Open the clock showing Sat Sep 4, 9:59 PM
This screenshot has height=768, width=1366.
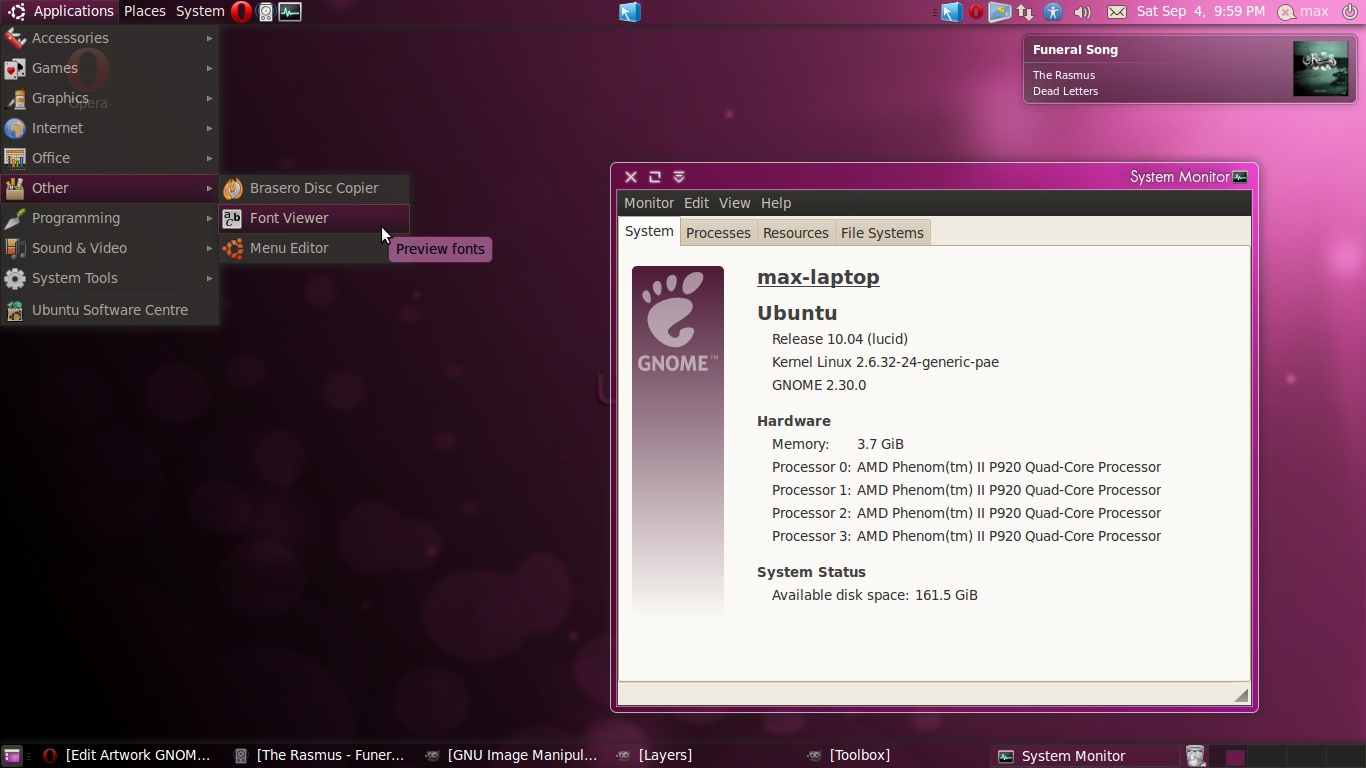(x=1200, y=12)
